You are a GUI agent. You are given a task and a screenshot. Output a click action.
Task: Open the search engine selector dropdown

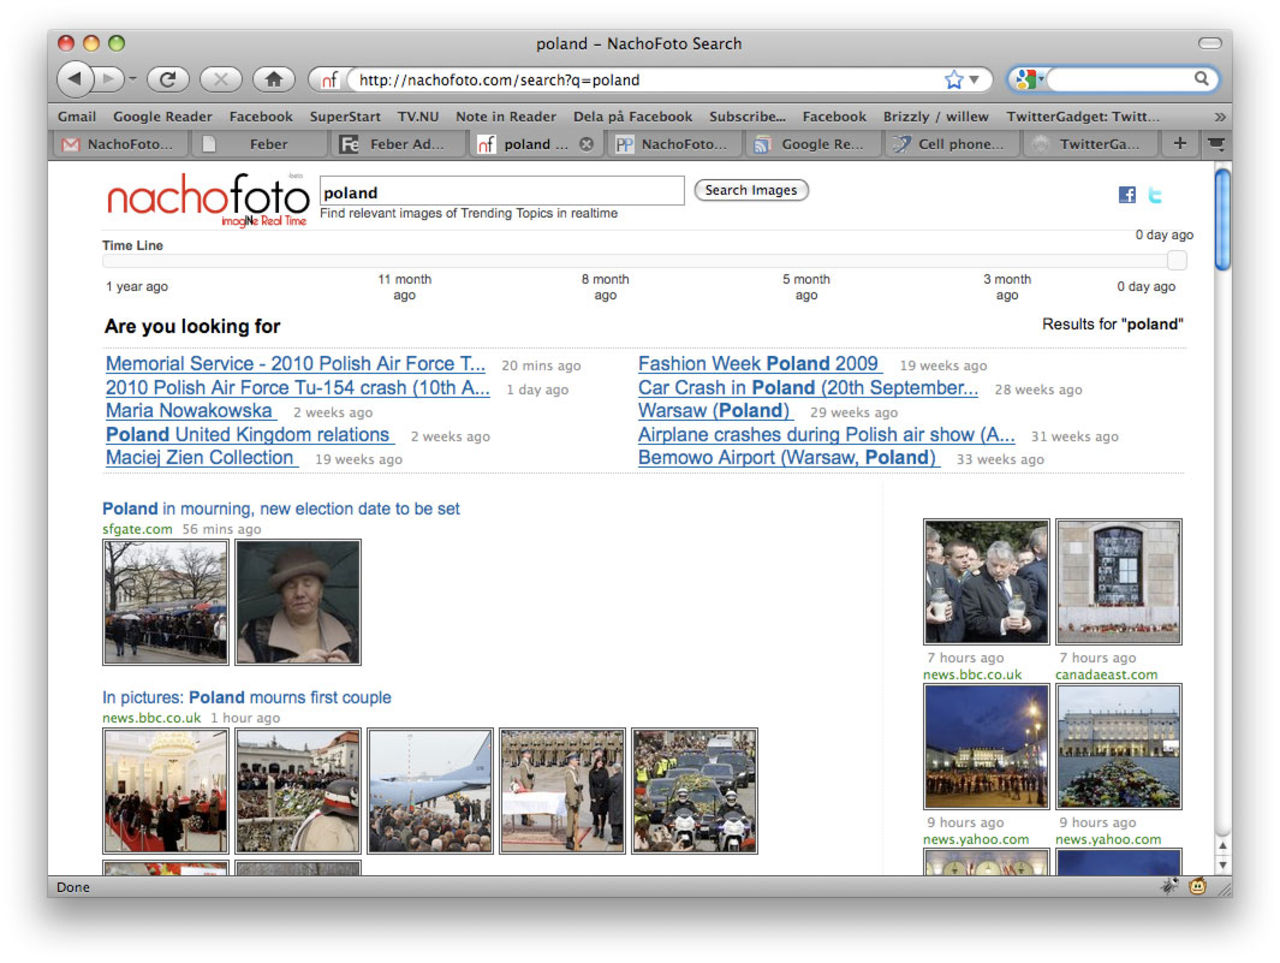[1029, 79]
